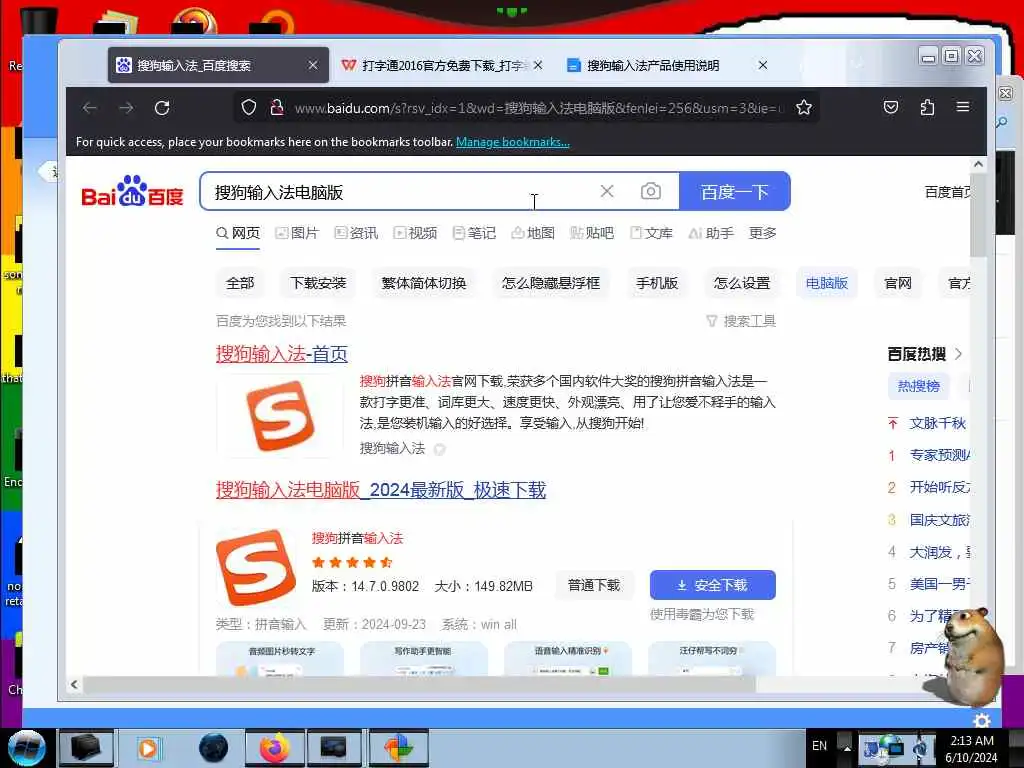Click the Baidu logo
This screenshot has width=1024, height=768.
[x=133, y=191]
